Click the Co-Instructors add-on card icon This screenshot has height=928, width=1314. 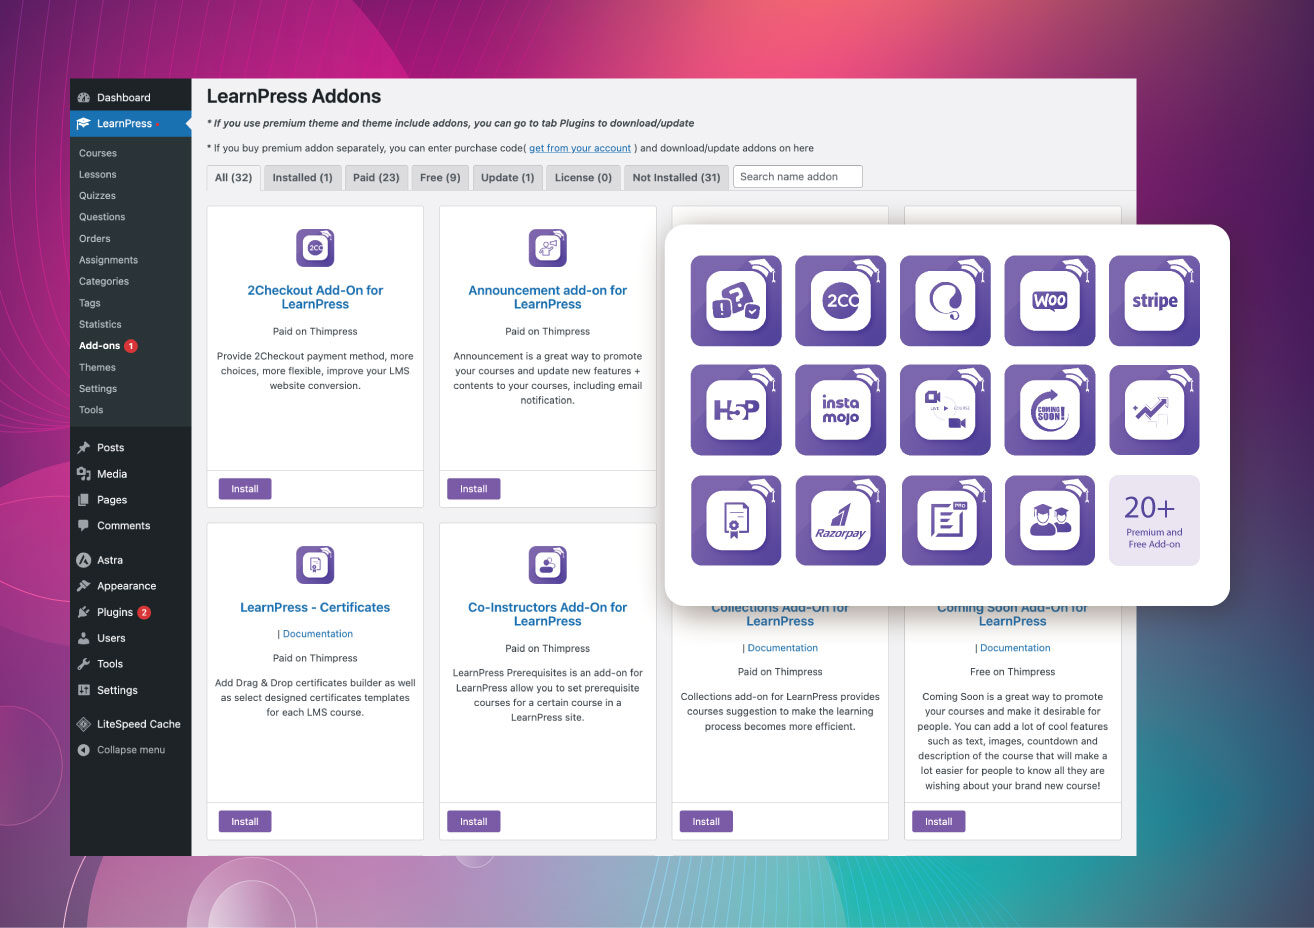[x=547, y=563]
